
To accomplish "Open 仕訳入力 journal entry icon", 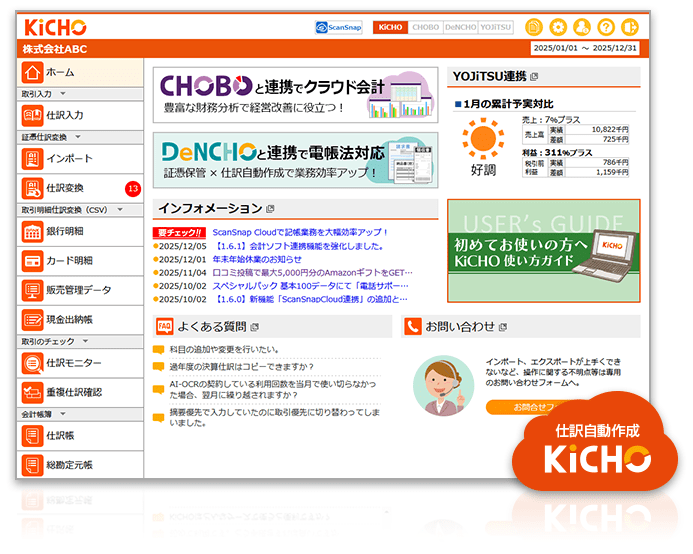I will click(x=32, y=115).
